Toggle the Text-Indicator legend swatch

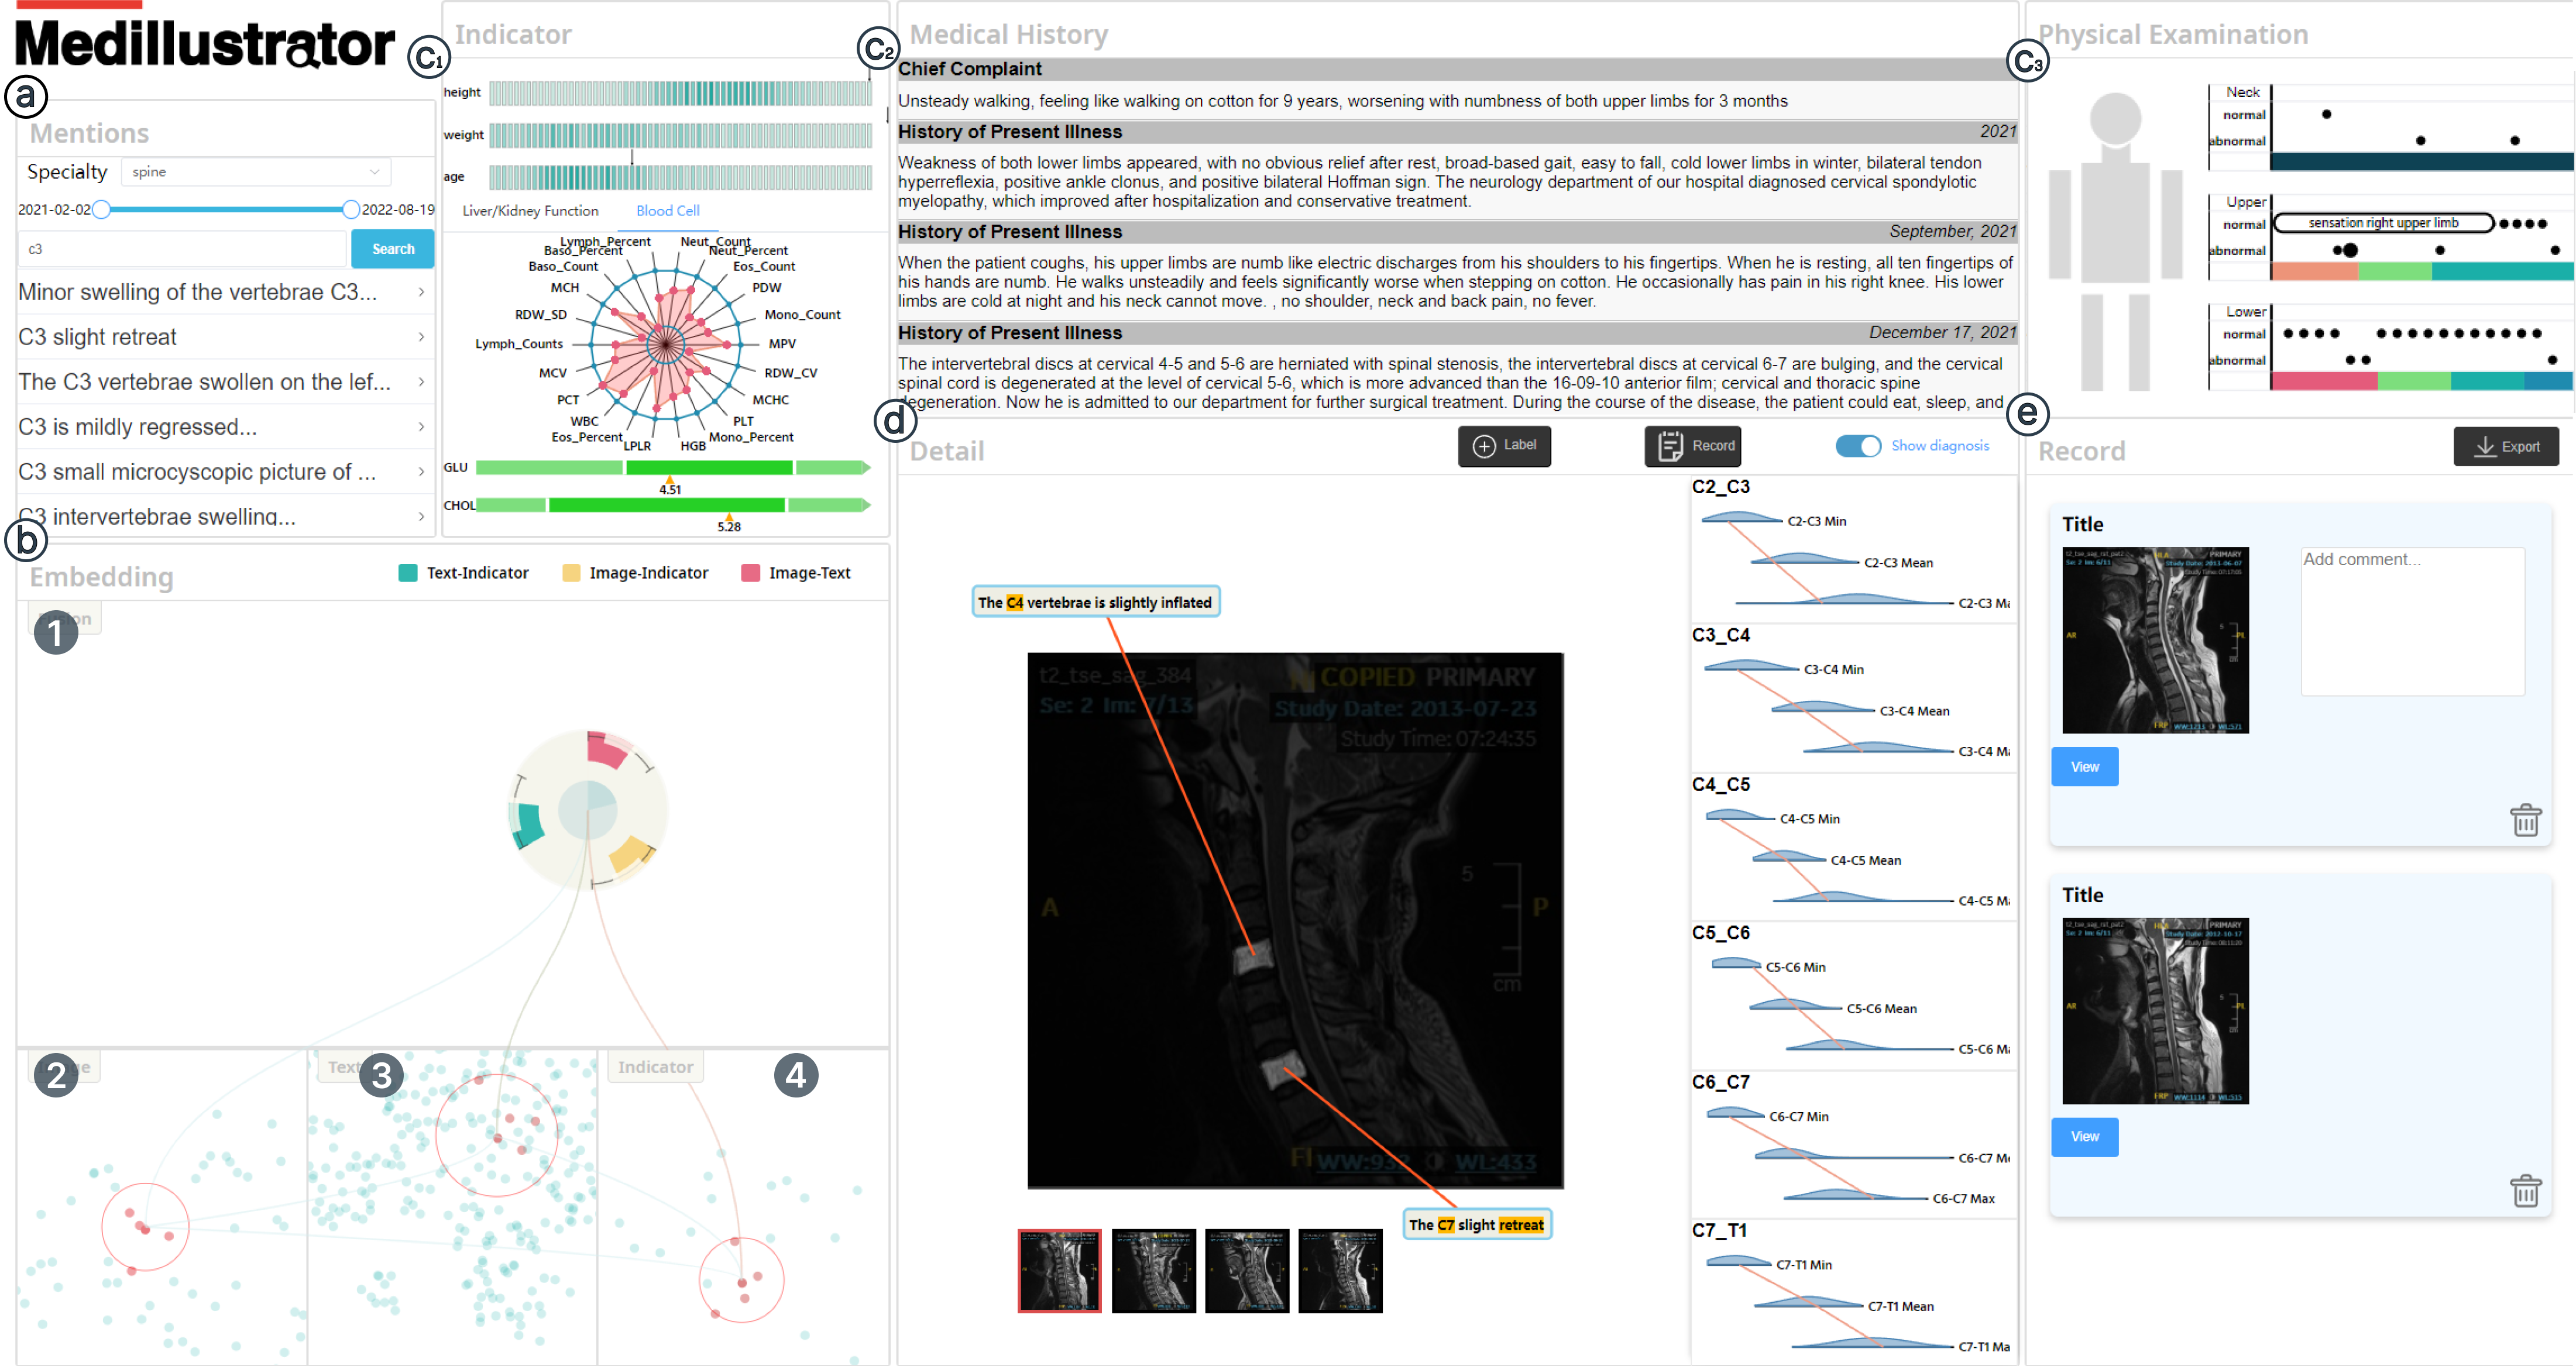coord(408,573)
